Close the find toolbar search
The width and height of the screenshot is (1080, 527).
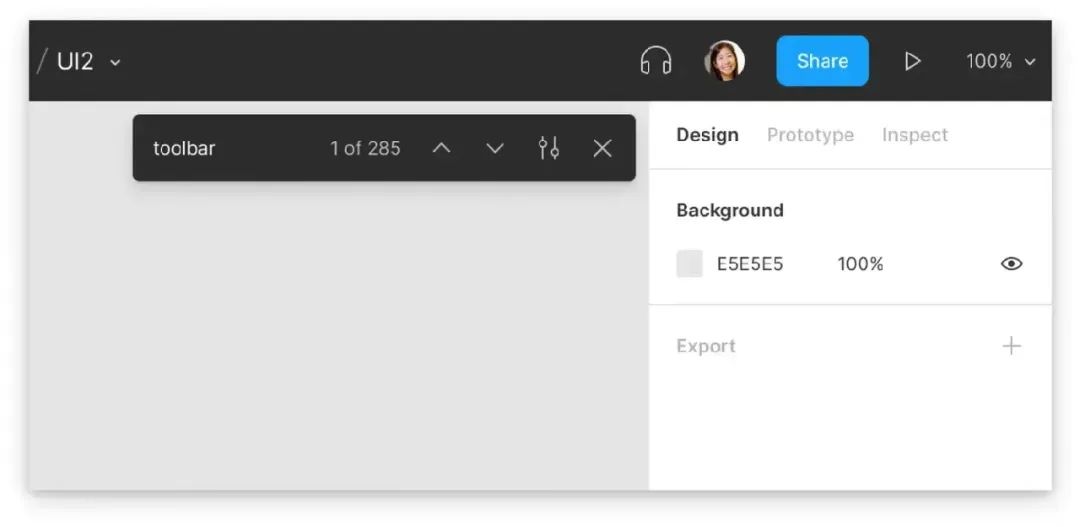pos(602,148)
